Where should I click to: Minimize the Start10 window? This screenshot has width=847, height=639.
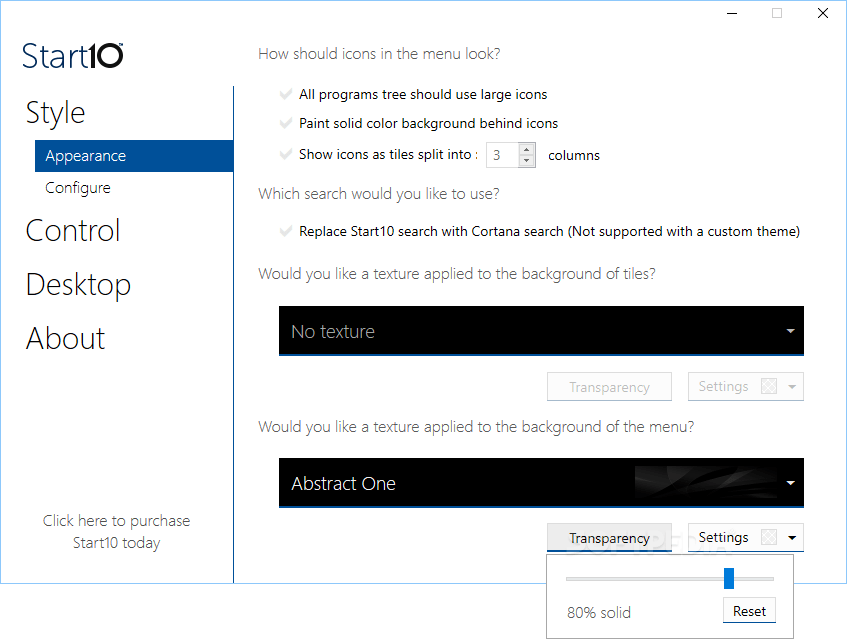[x=732, y=13]
